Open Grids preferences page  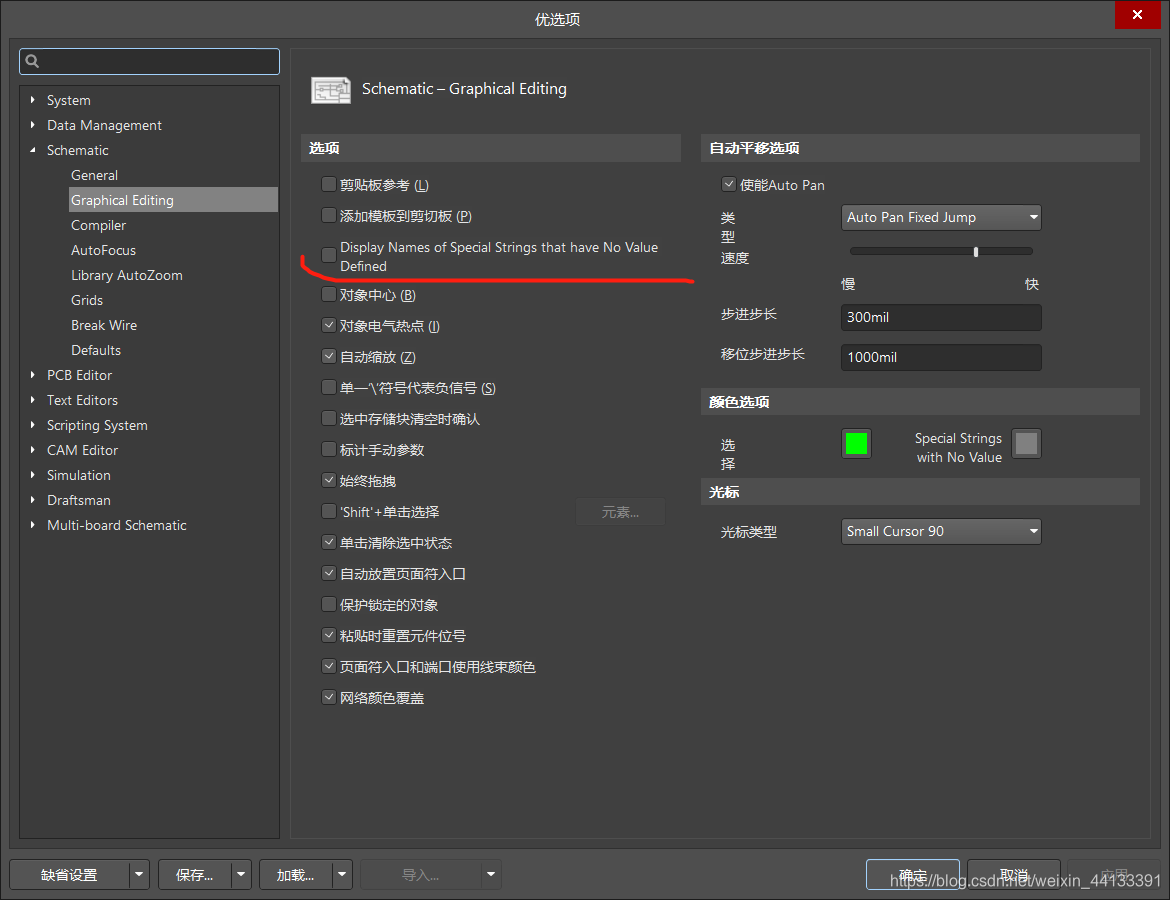point(87,300)
